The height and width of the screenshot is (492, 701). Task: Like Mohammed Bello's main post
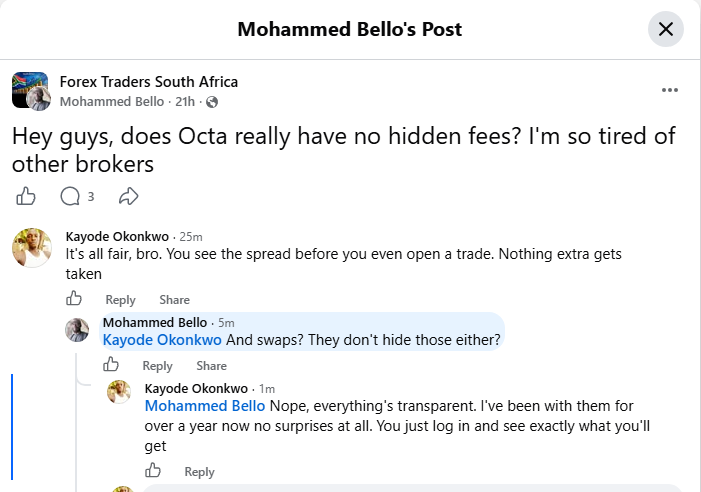coord(26,196)
